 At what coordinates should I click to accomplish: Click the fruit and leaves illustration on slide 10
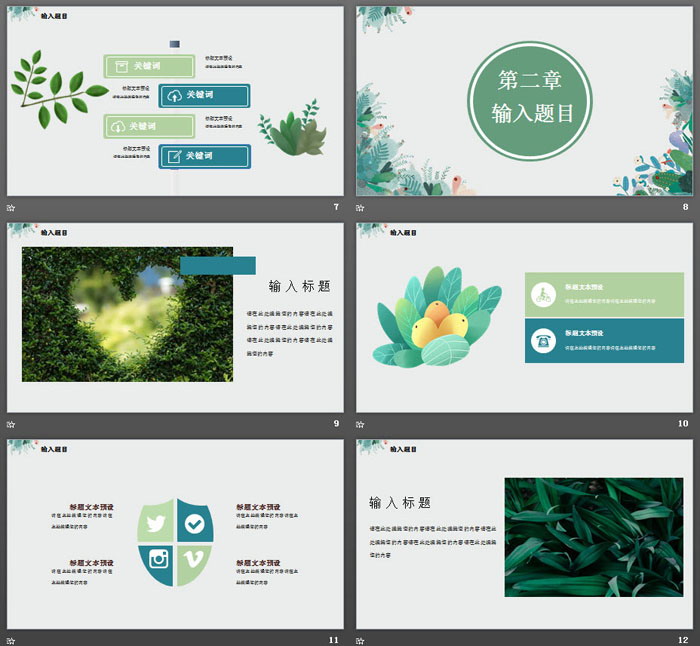coord(436,316)
